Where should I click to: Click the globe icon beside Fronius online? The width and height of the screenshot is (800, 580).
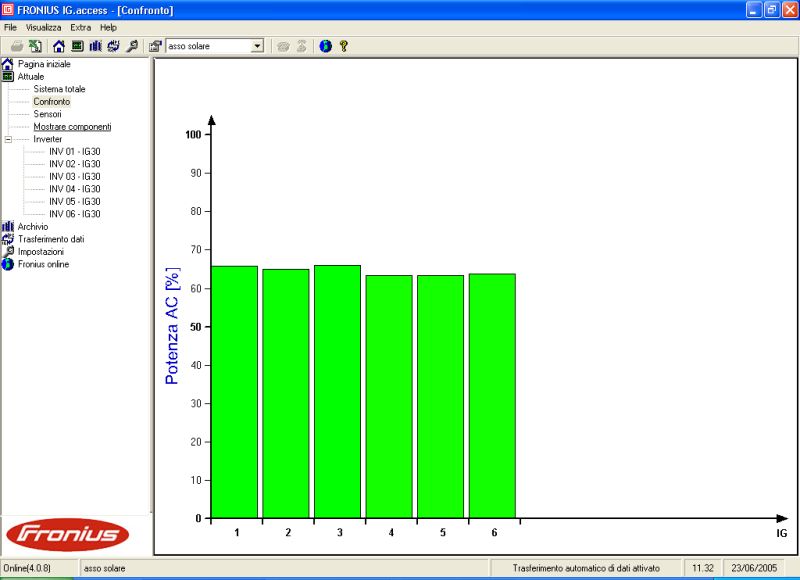(x=8, y=264)
